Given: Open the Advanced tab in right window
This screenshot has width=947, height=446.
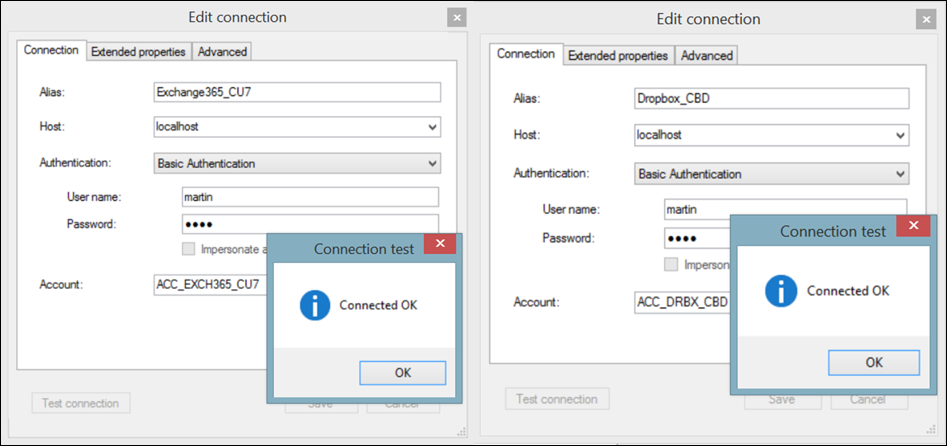Looking at the screenshot, I should pyautogui.click(x=707, y=56).
